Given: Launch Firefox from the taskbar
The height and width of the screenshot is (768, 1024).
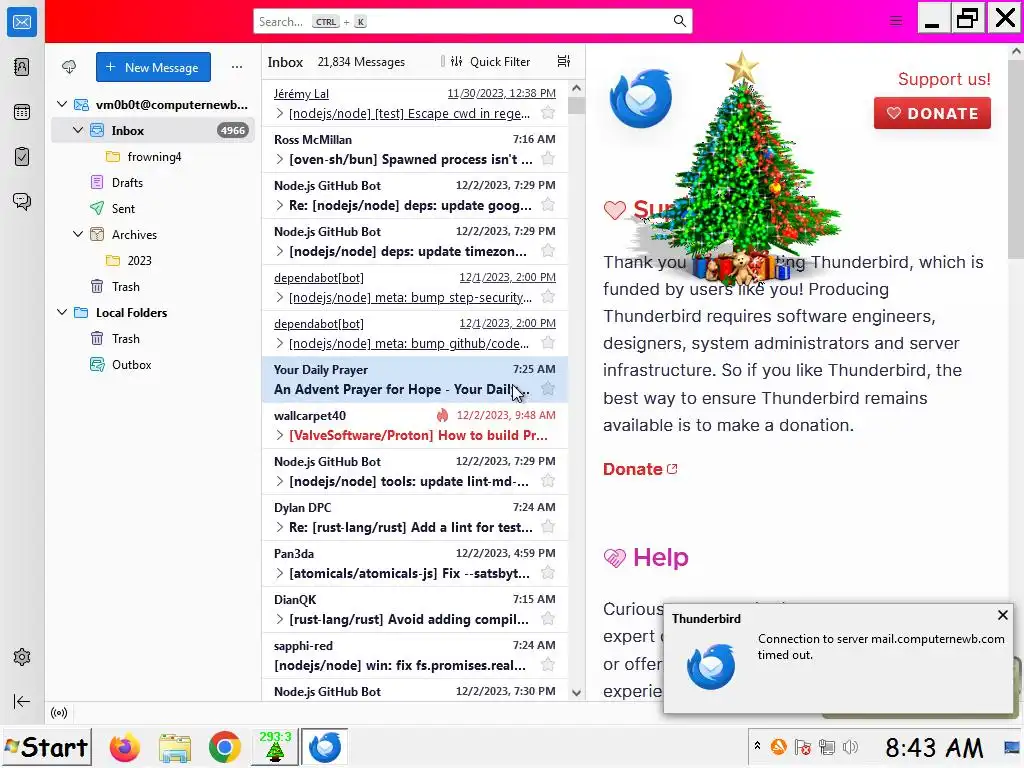Looking at the screenshot, I should tap(124, 747).
